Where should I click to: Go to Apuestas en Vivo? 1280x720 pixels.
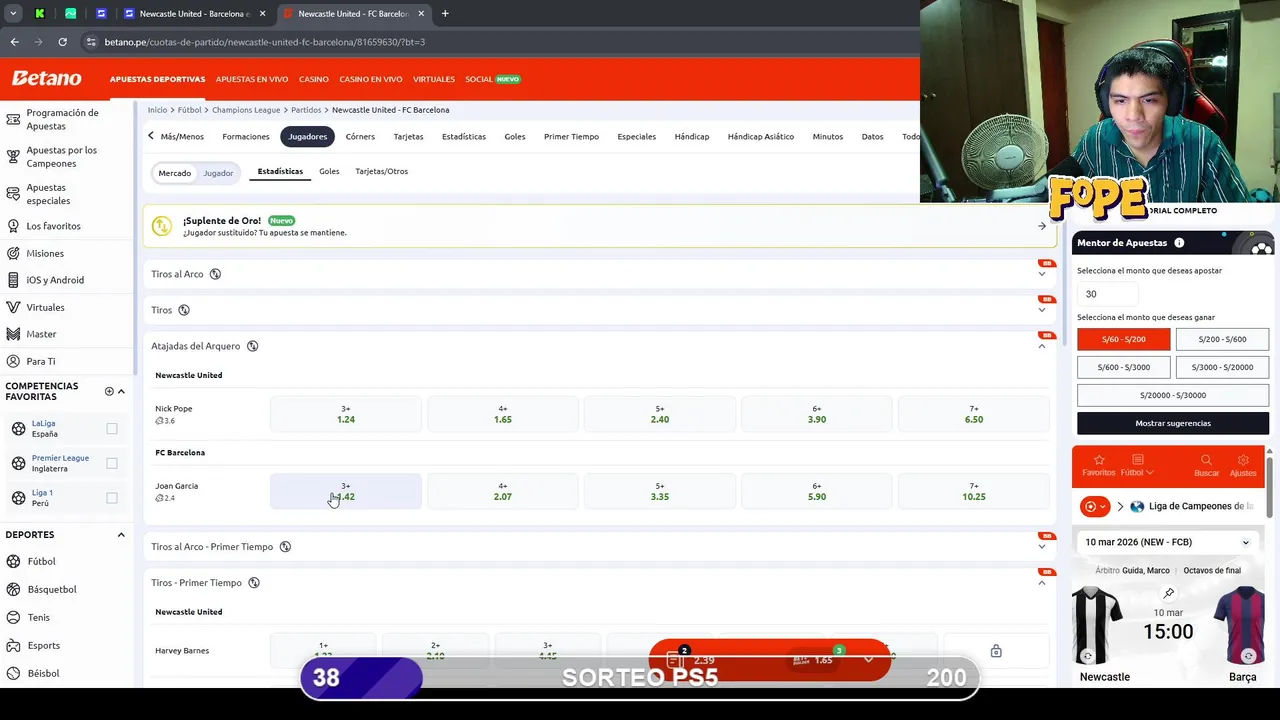click(252, 79)
